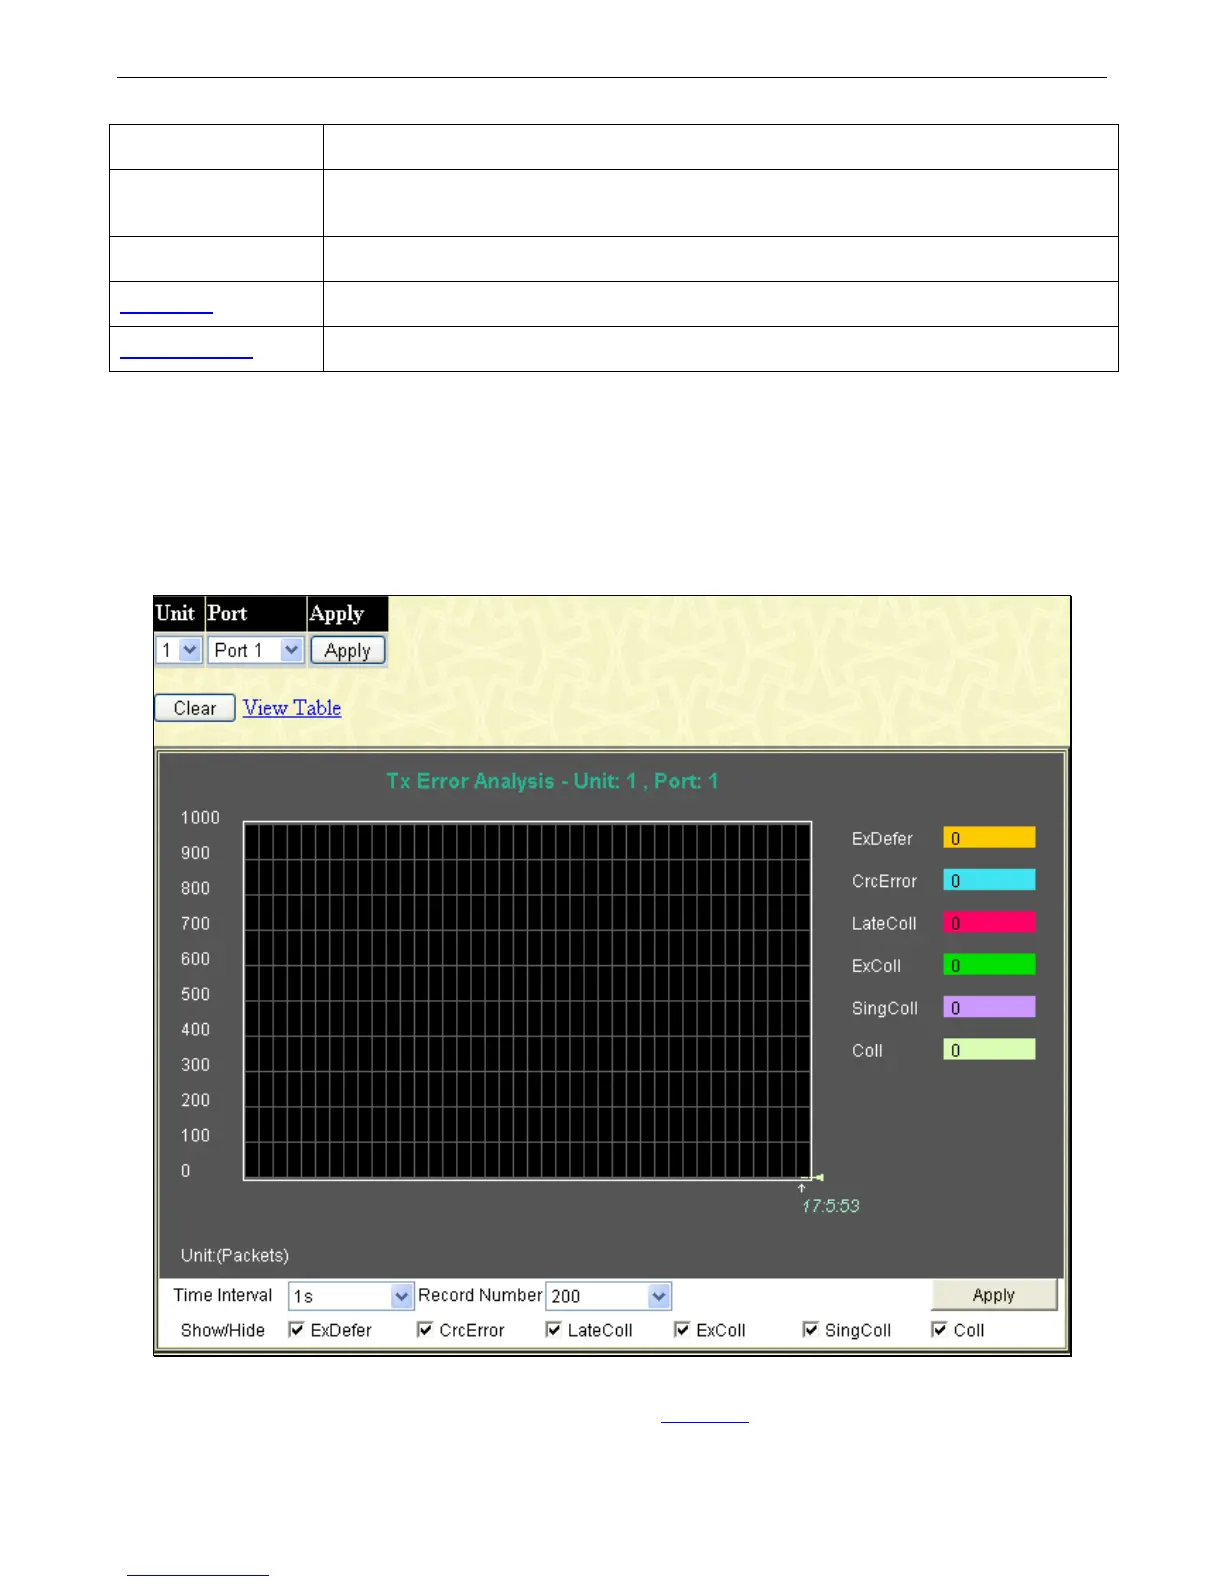Open the Record Number dropdown
The image size is (1224, 1584).
click(x=609, y=1296)
